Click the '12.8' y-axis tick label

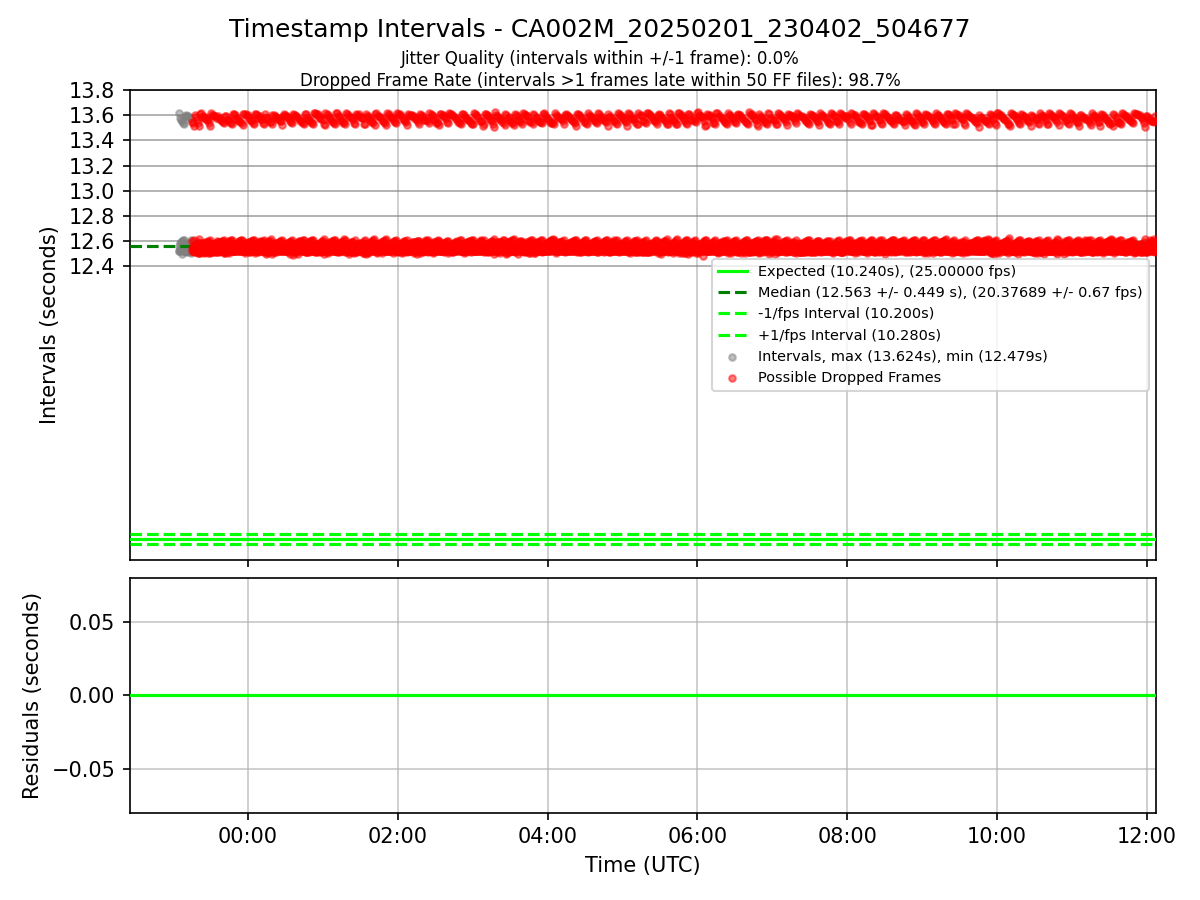coord(91,216)
